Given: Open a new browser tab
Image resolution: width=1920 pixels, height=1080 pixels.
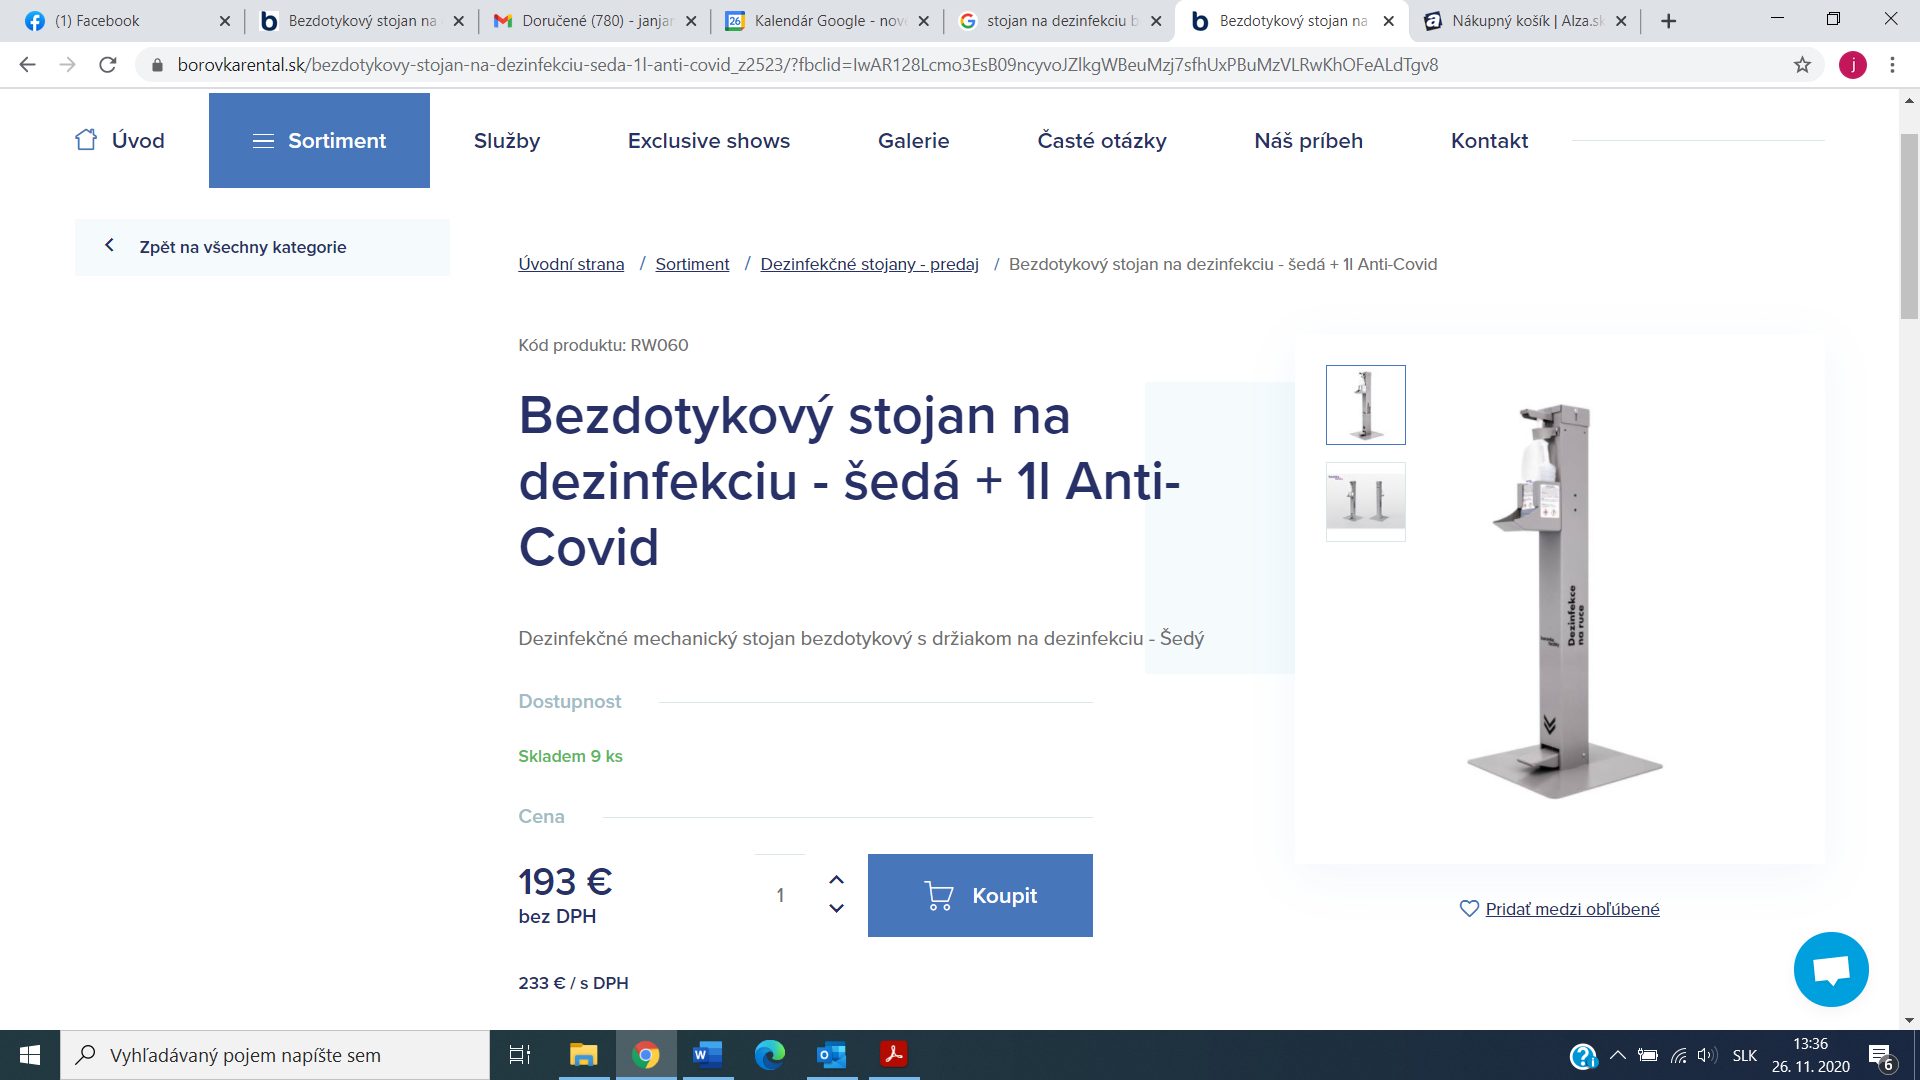Looking at the screenshot, I should pyautogui.click(x=1668, y=21).
